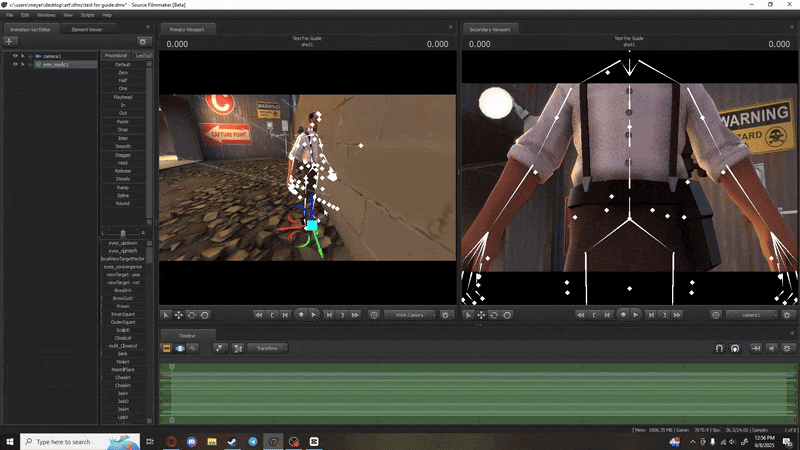Screen dimensions: 800x450
Task: Step forward one frame in primary viewport
Action: click(329, 315)
